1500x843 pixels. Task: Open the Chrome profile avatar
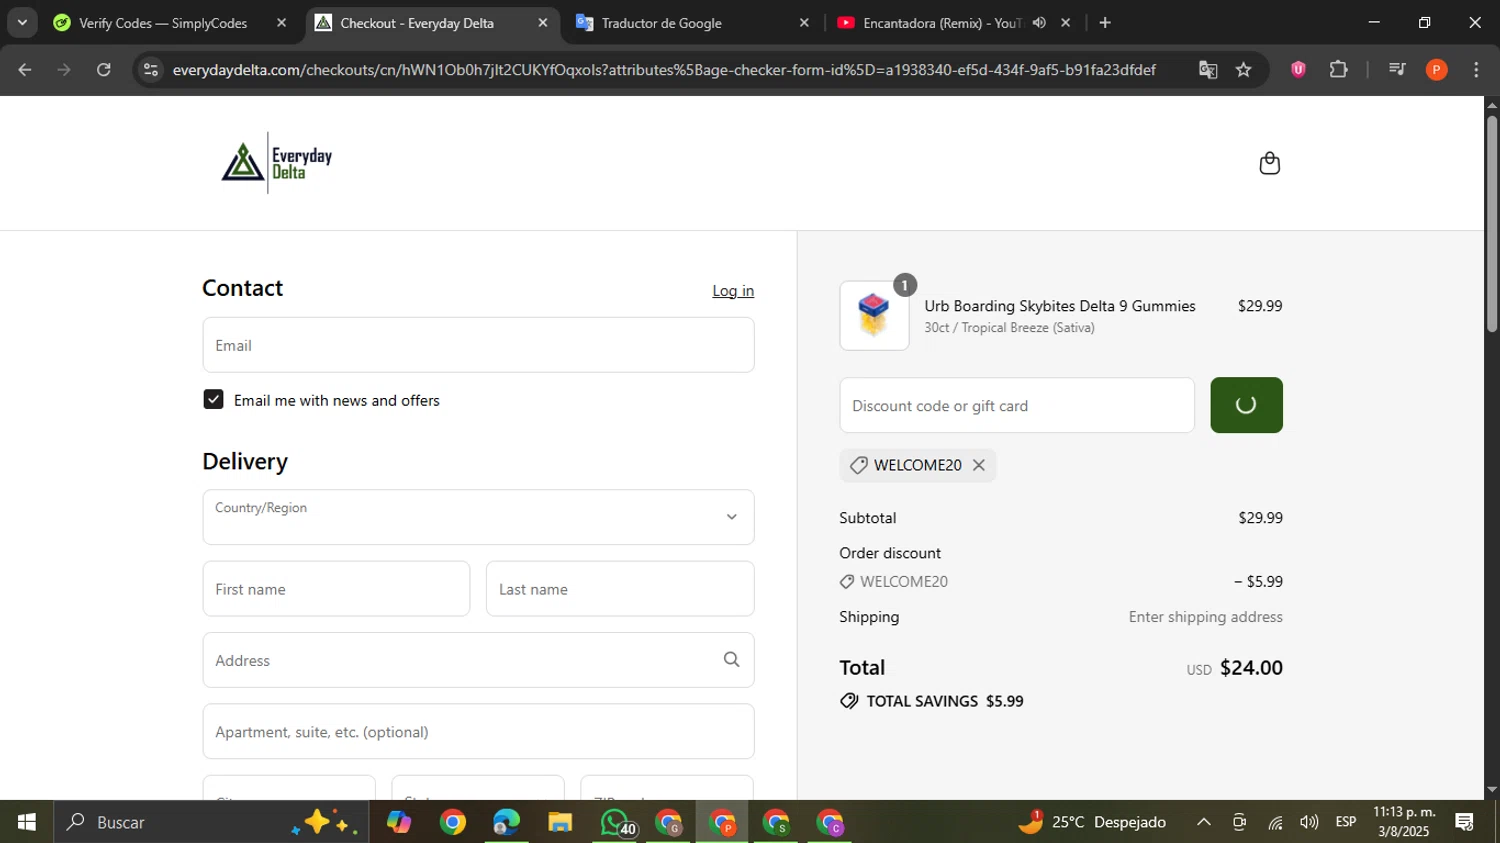1436,69
